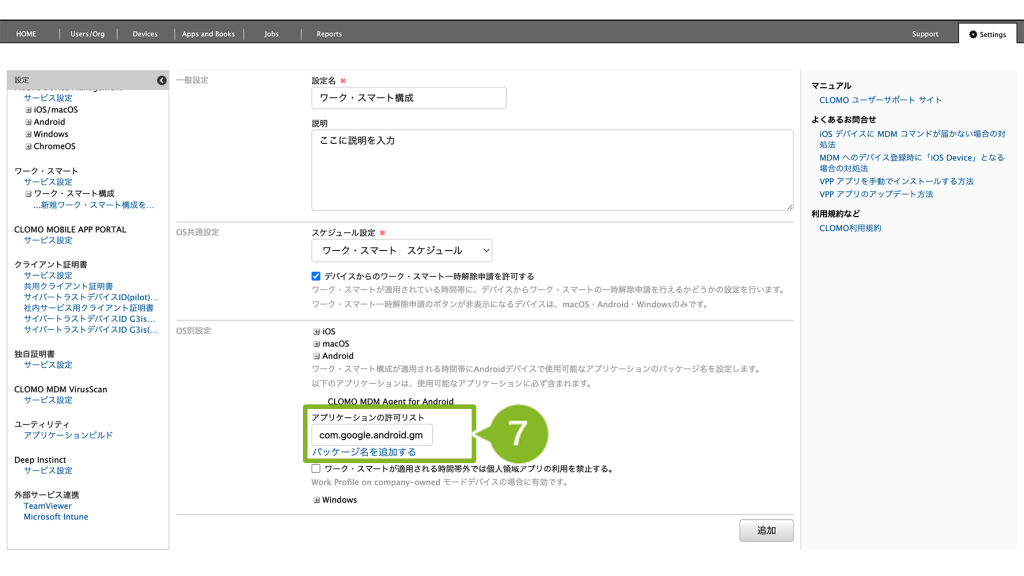The height and width of the screenshot is (576, 1024).
Task: Expand the iOS section under OS別設定
Action: tap(317, 331)
